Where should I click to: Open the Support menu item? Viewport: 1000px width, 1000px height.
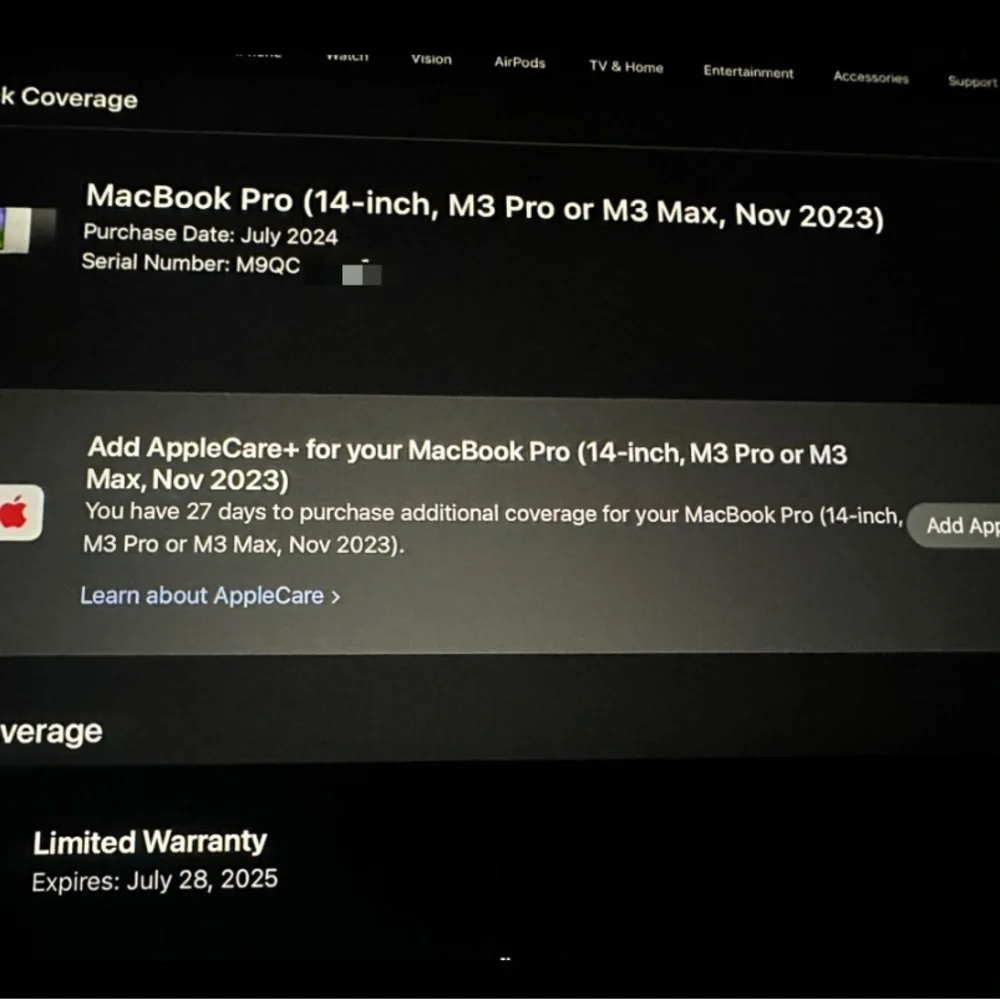(973, 81)
